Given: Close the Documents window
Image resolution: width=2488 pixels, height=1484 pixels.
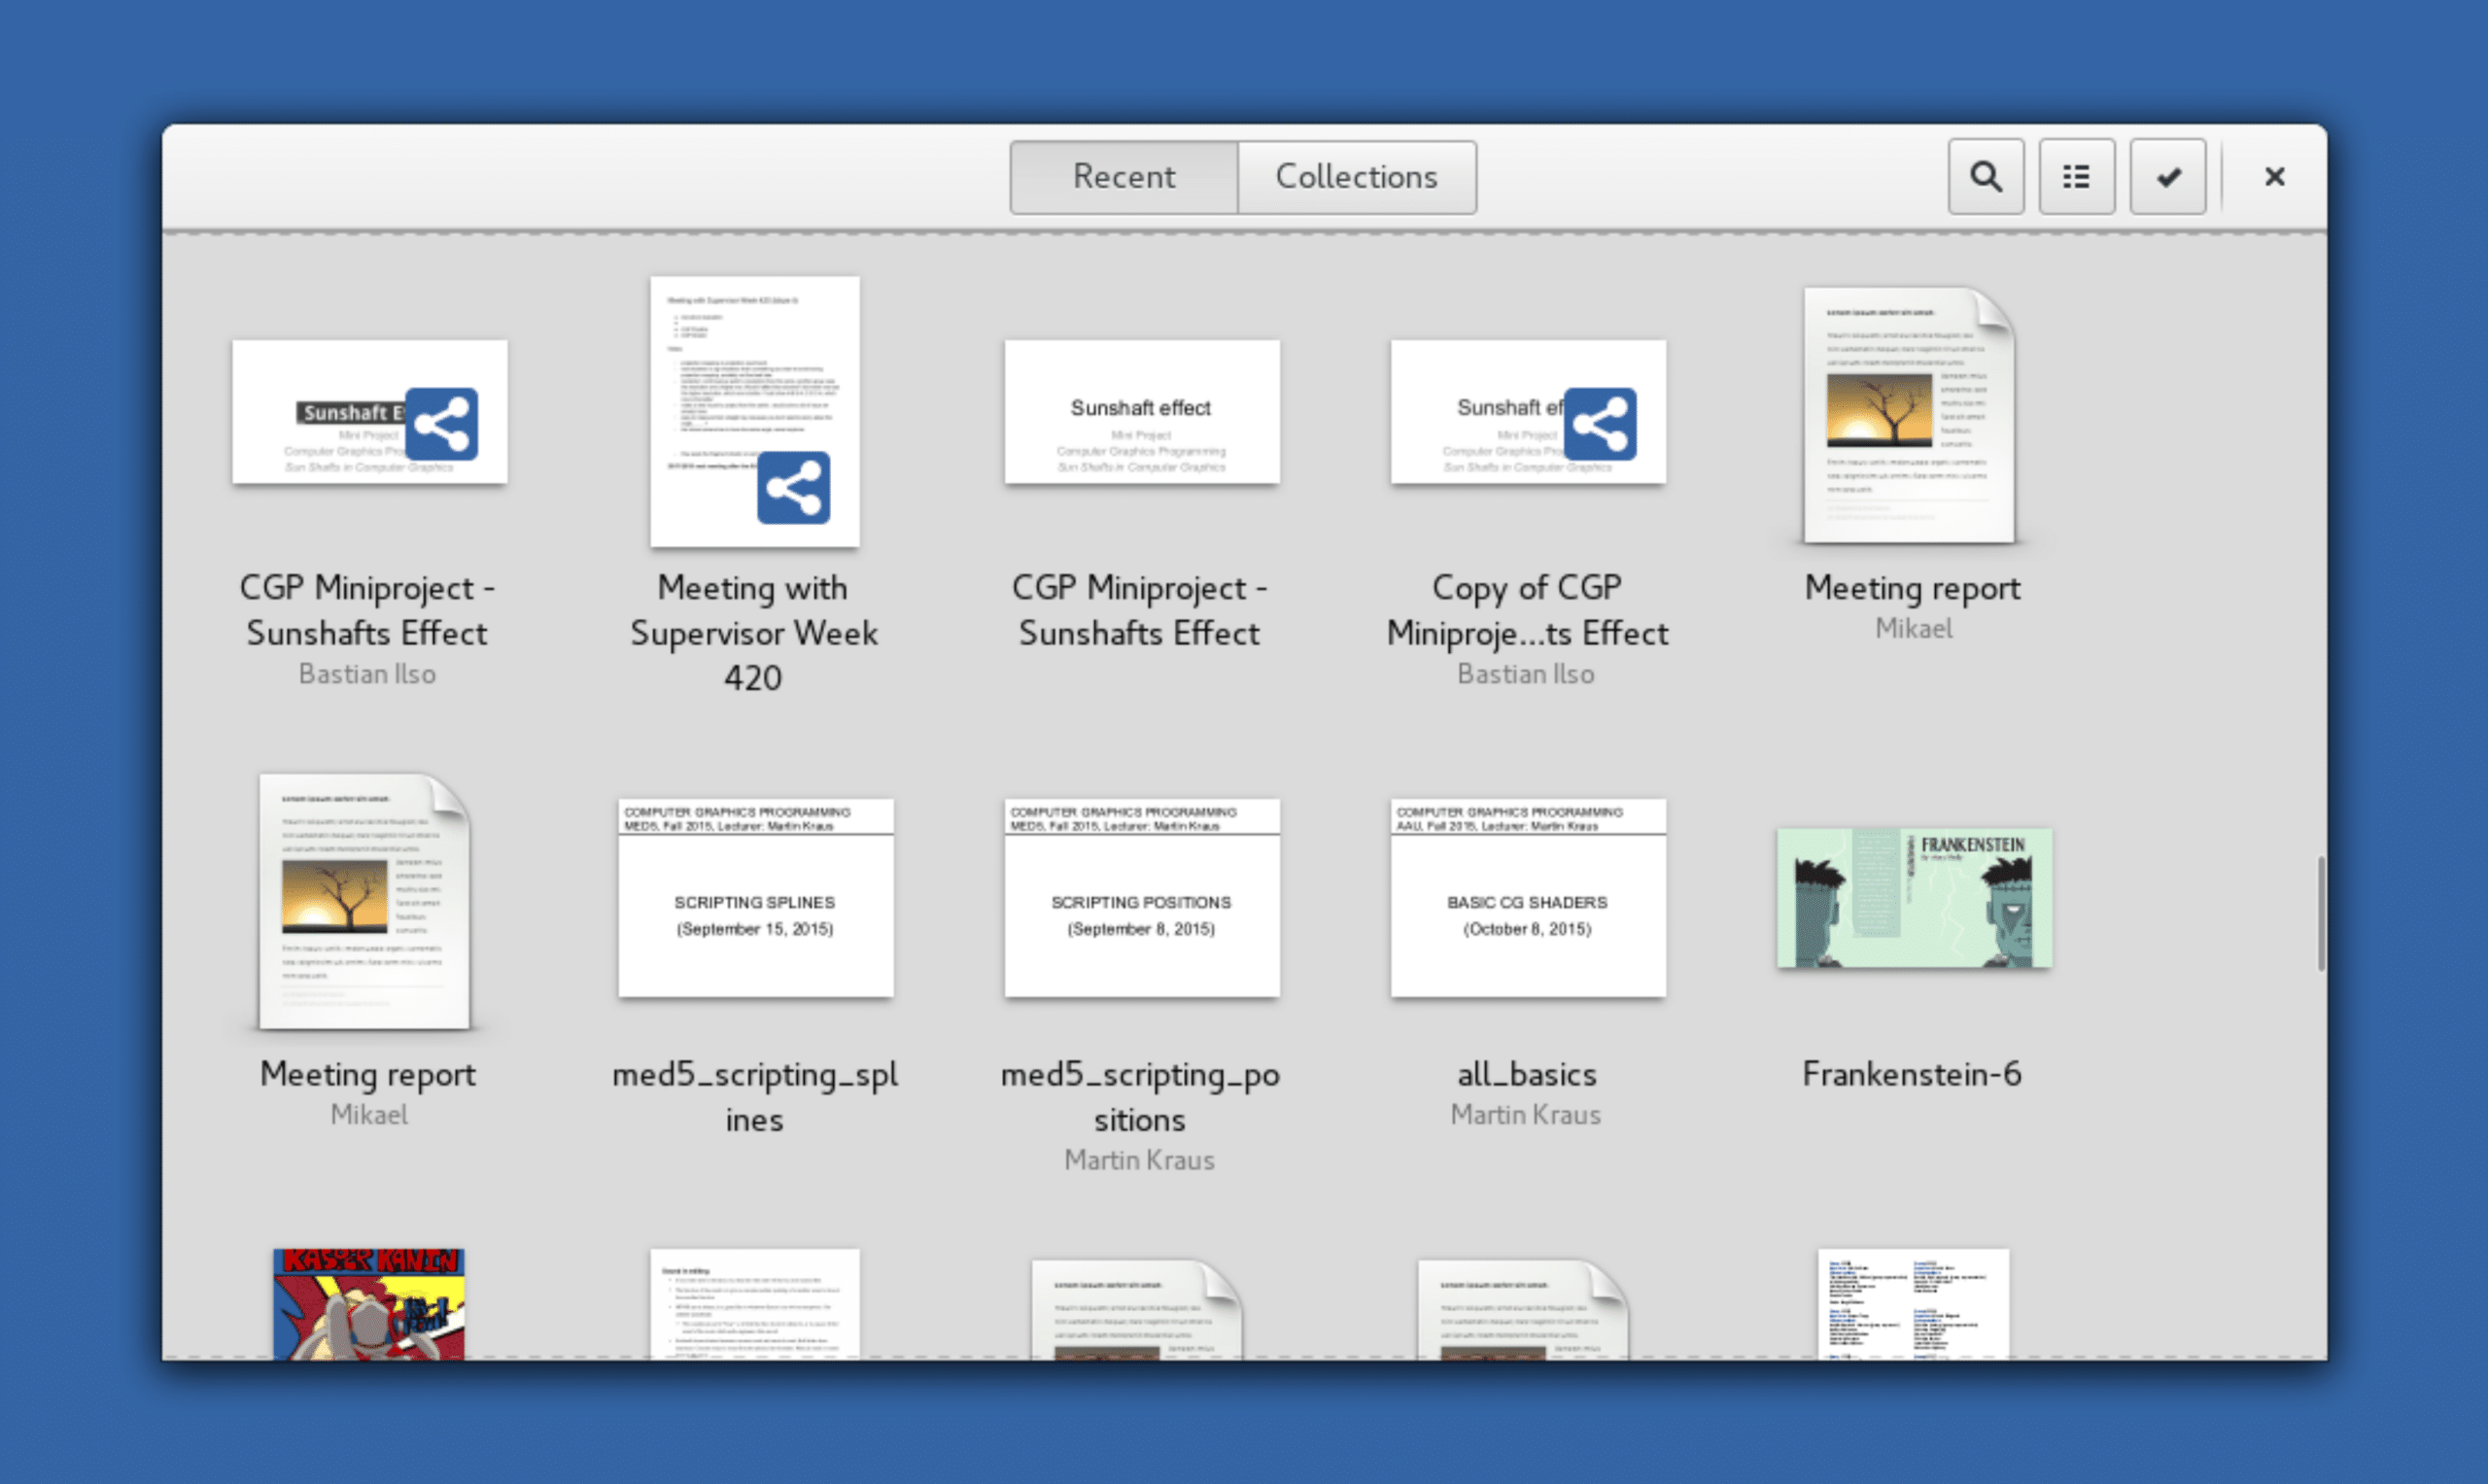Looking at the screenshot, I should click(x=2274, y=177).
